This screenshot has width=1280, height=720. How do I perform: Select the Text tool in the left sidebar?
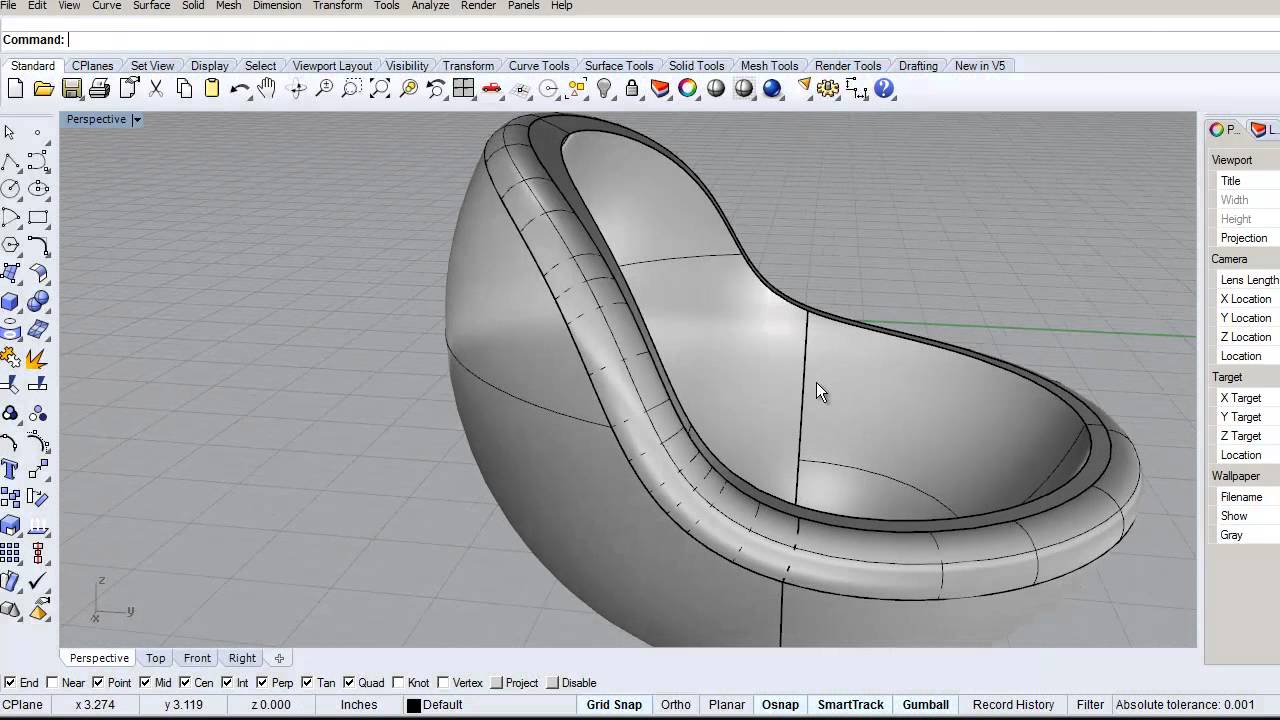(x=10, y=469)
